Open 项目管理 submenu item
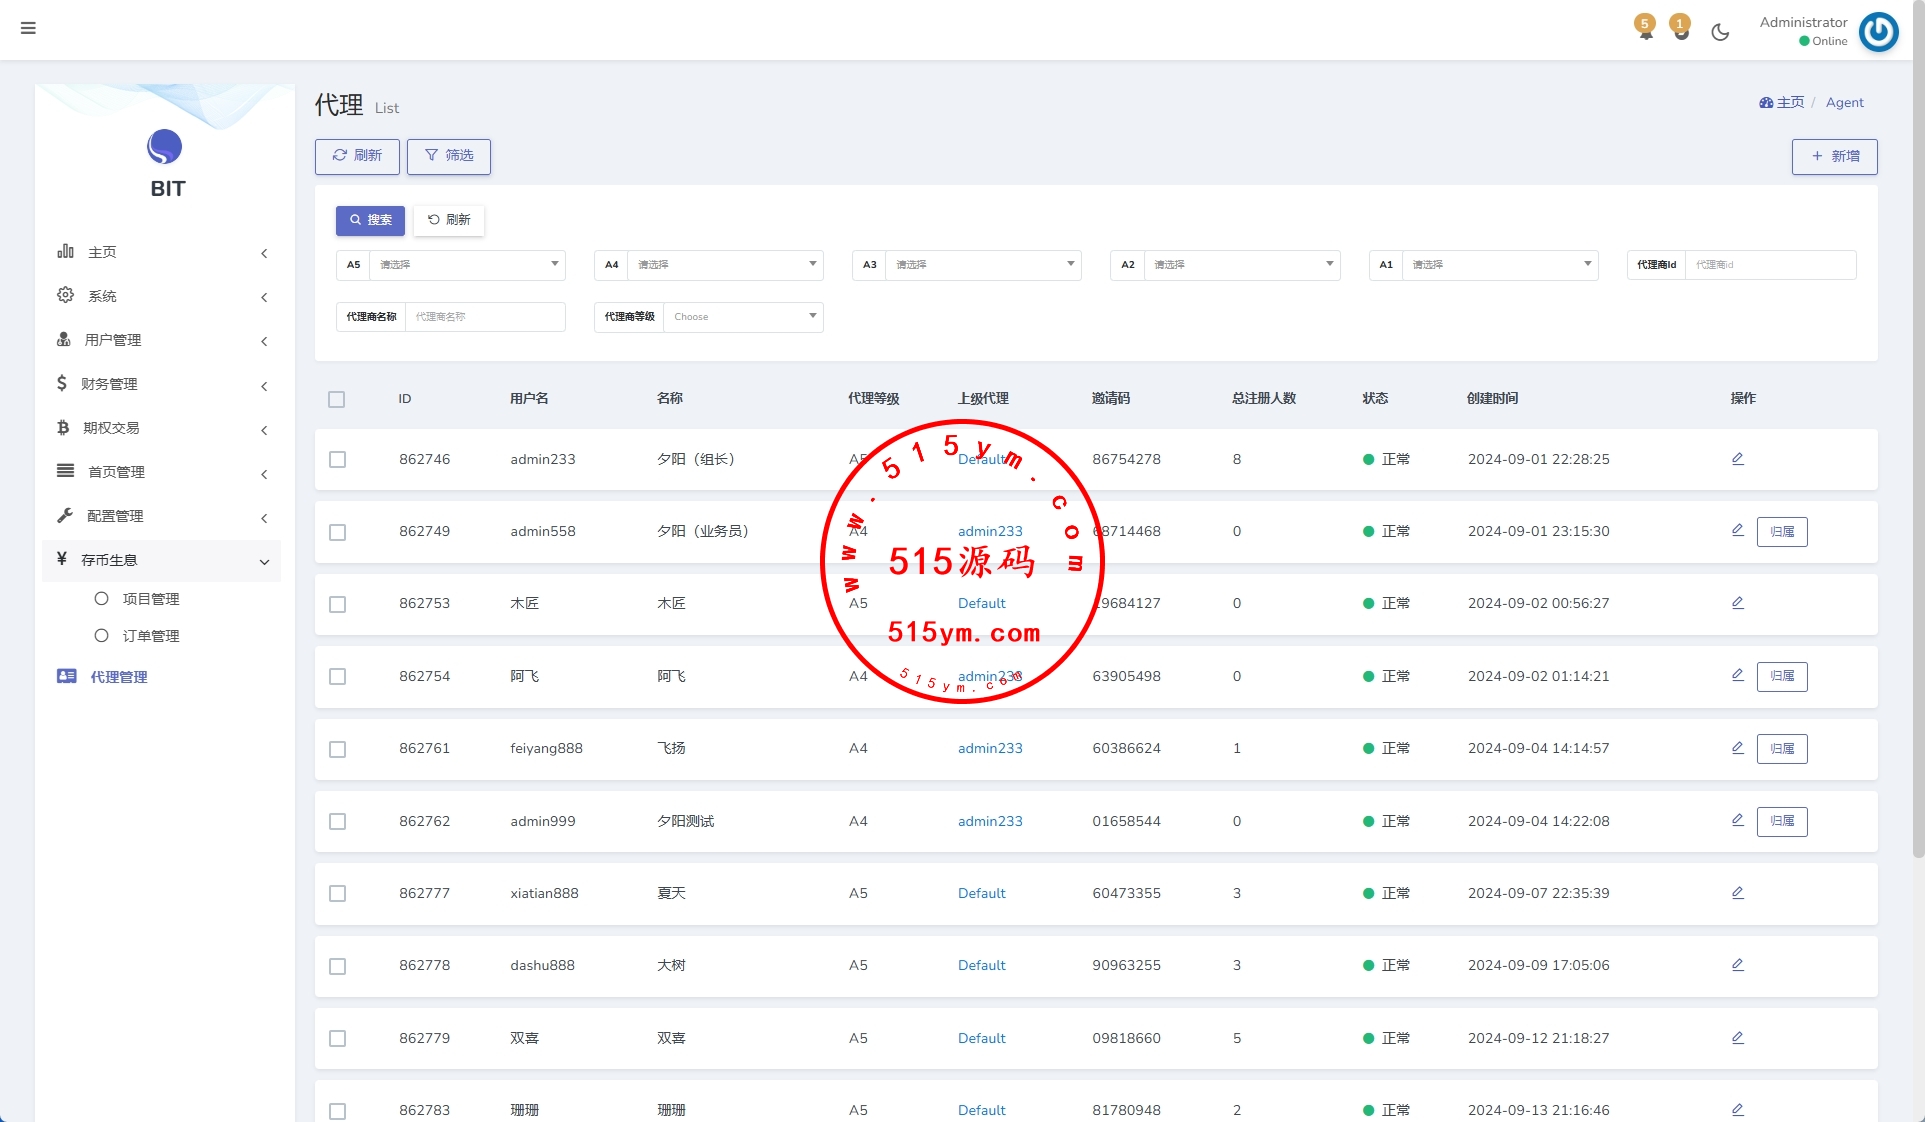Screen dimensions: 1925x1122 [150, 599]
